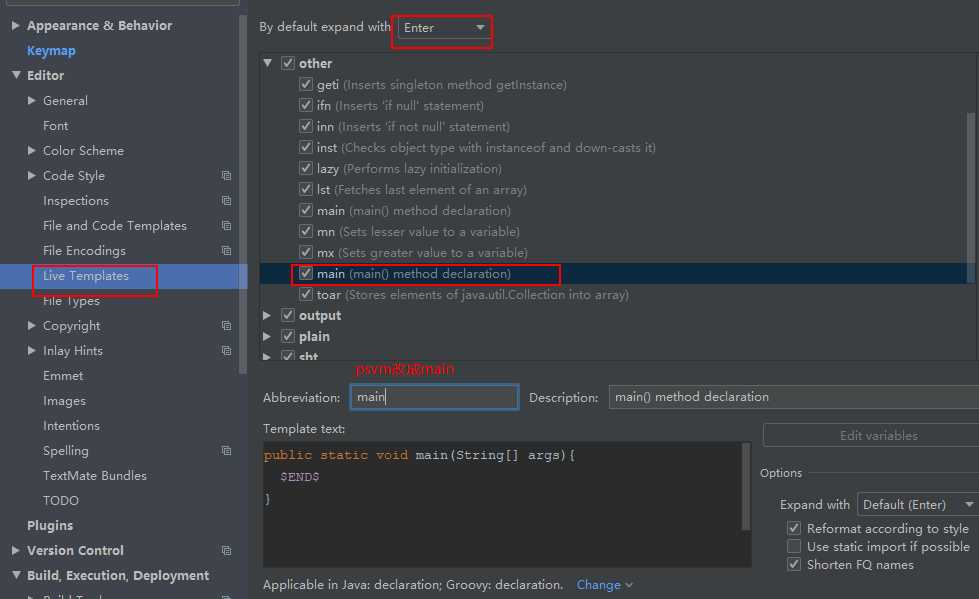Click copy icon beside Inspections
This screenshot has width=979, height=599.
coord(227,201)
